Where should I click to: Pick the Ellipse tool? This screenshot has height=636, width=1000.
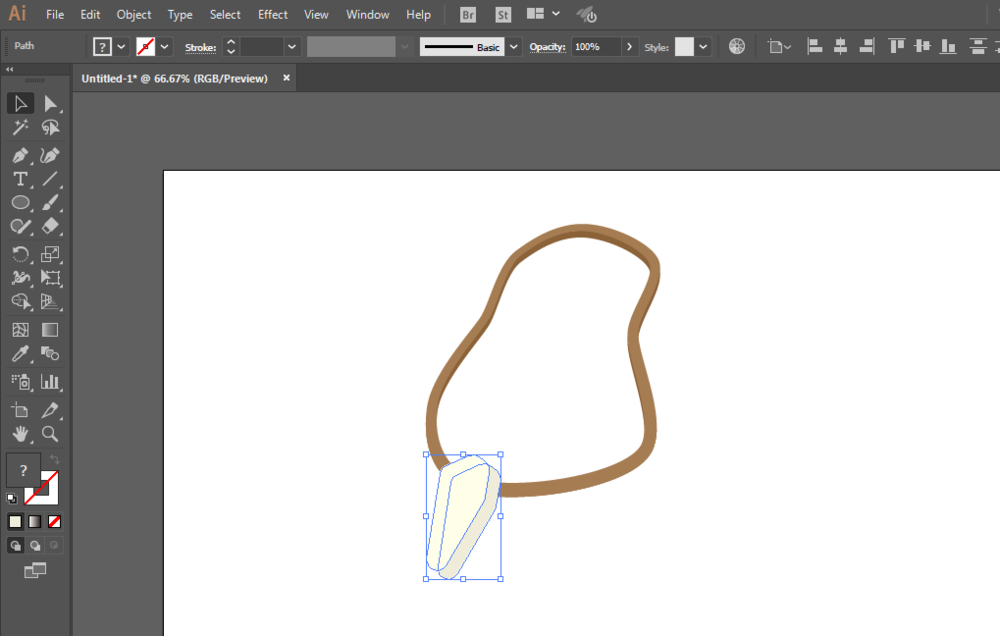20,203
